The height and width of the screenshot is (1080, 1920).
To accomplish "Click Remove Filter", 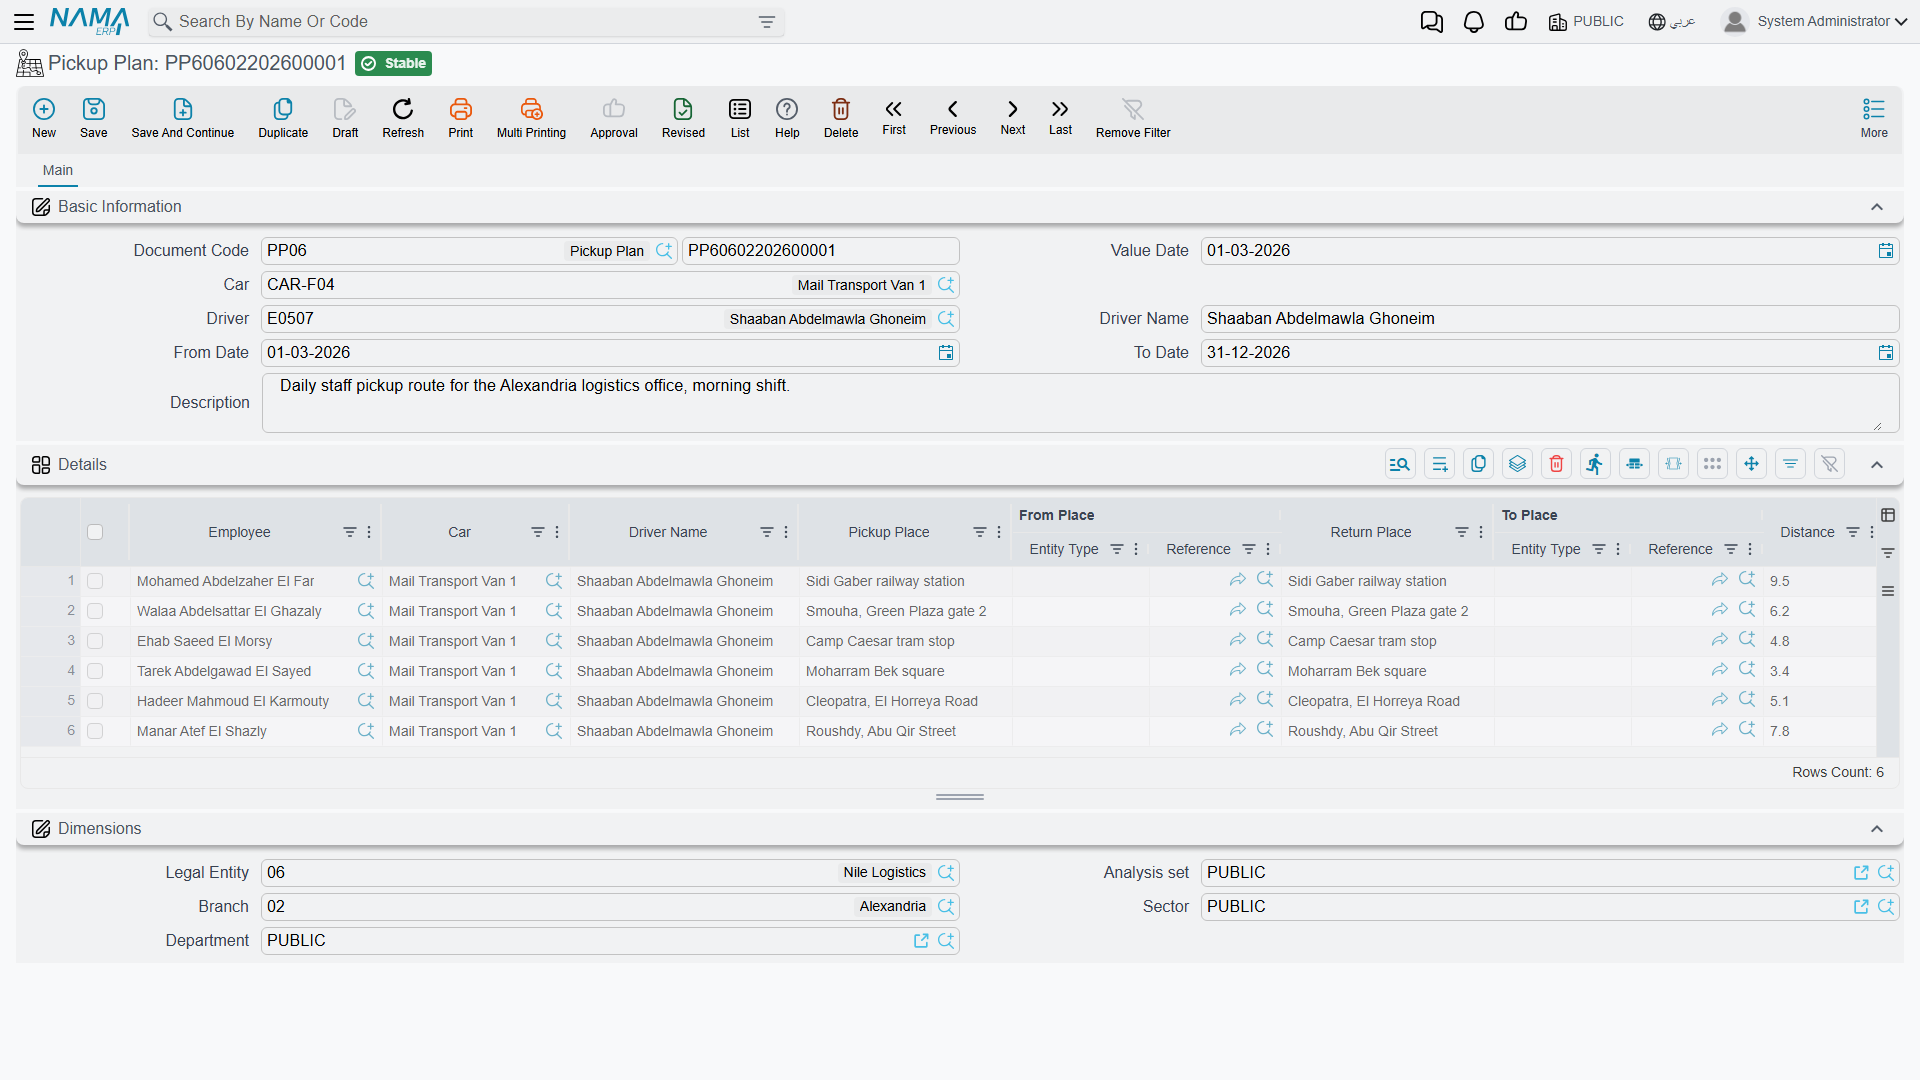I will pyautogui.click(x=1133, y=117).
